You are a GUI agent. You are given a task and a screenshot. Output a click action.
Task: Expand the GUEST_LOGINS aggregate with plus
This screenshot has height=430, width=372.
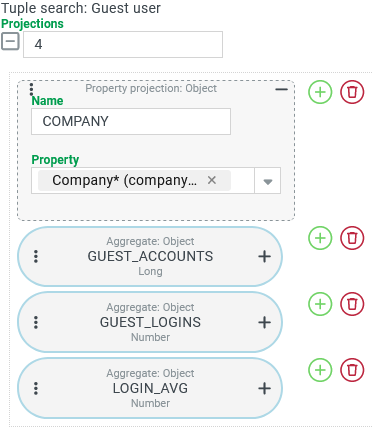(x=264, y=322)
